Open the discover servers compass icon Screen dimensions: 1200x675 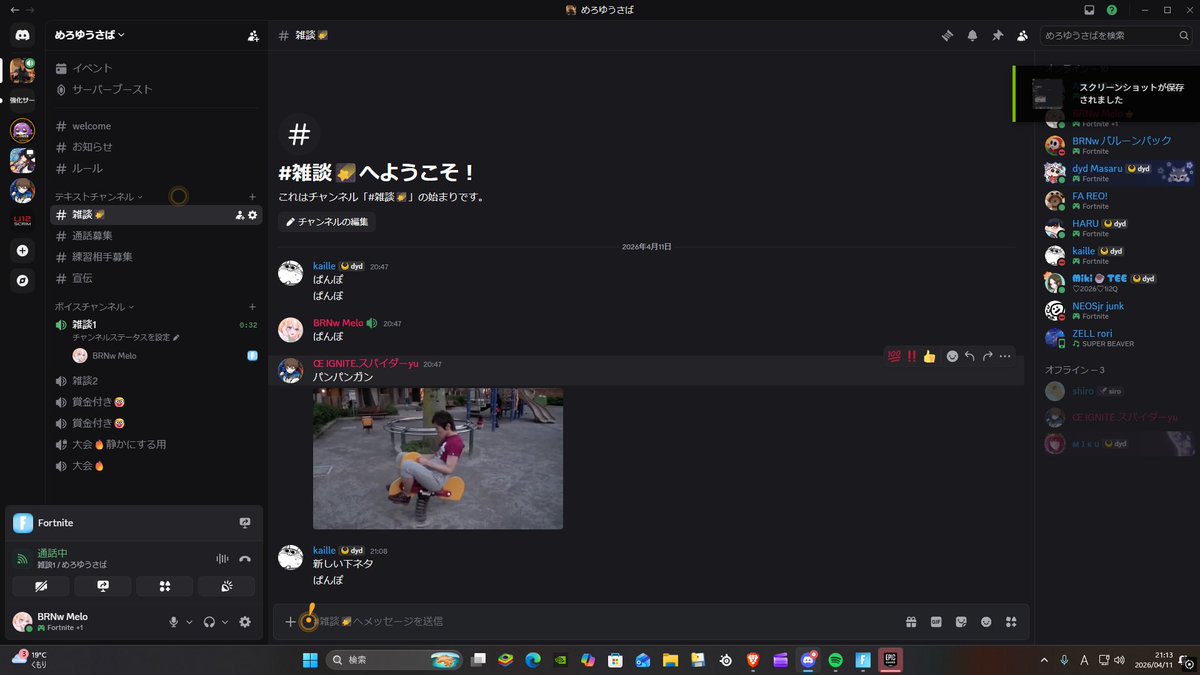[22, 281]
